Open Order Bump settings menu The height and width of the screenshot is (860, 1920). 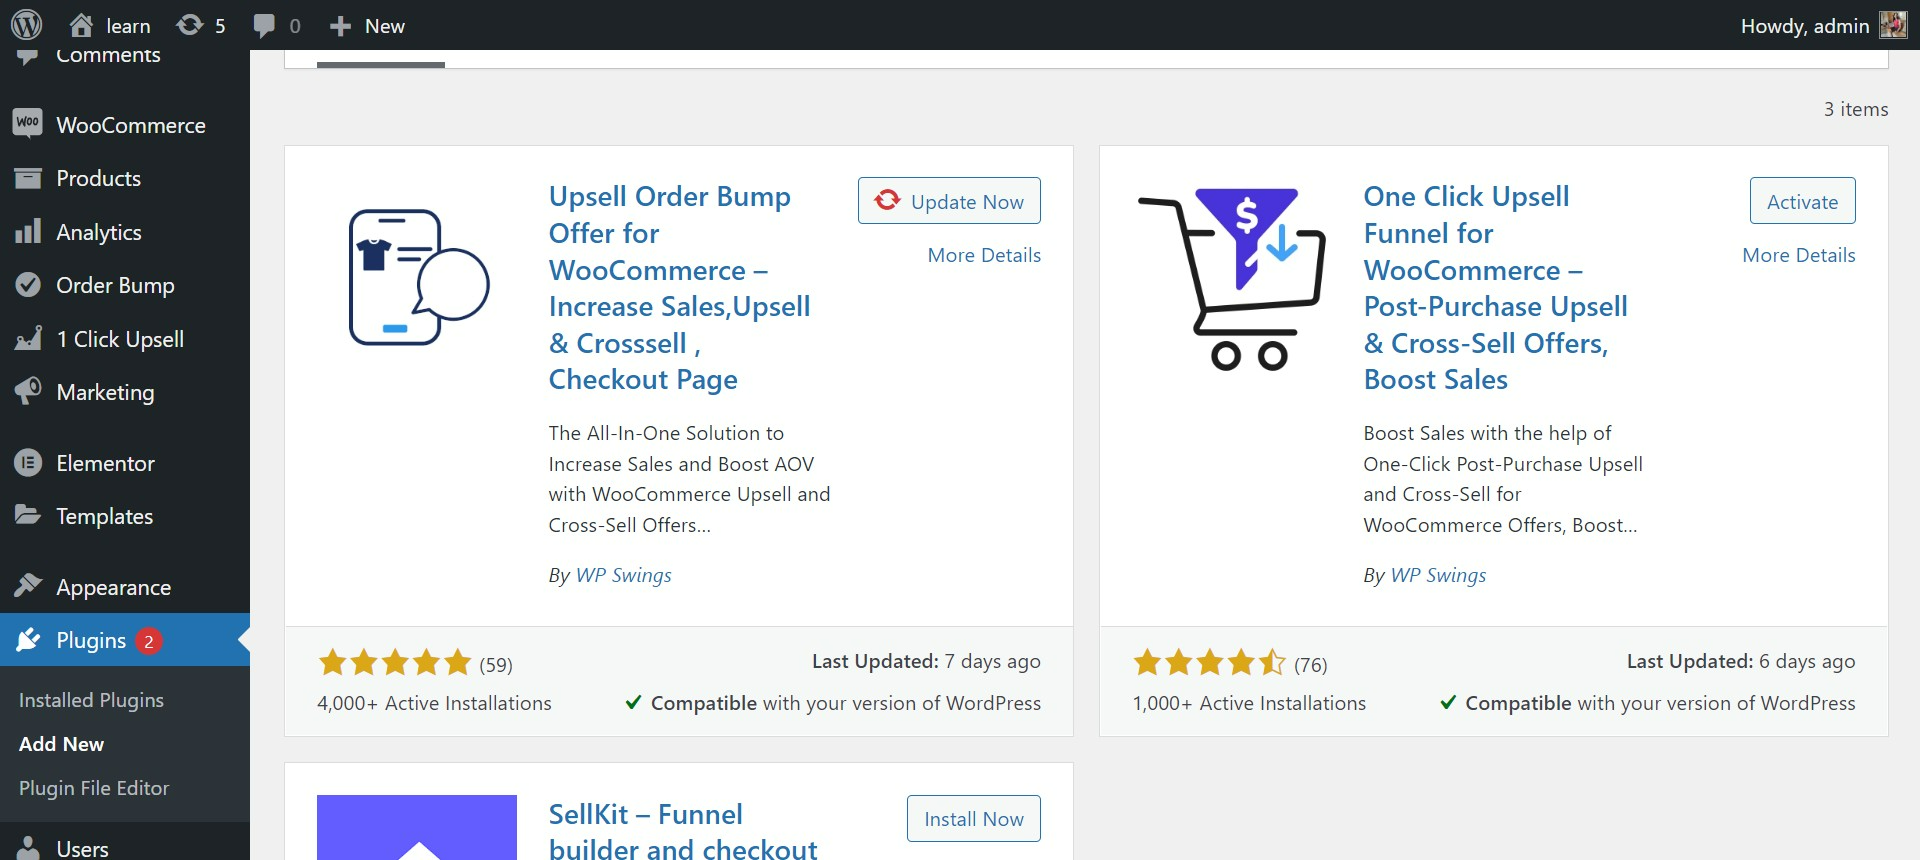tap(115, 285)
